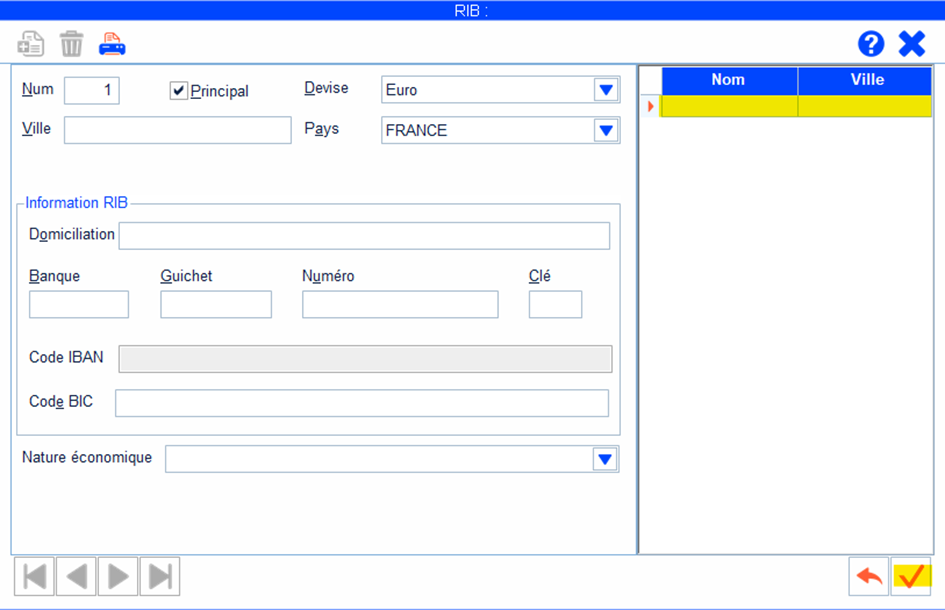Validate with the checkmark button
Viewport: 945px width, 610px height.
point(911,577)
